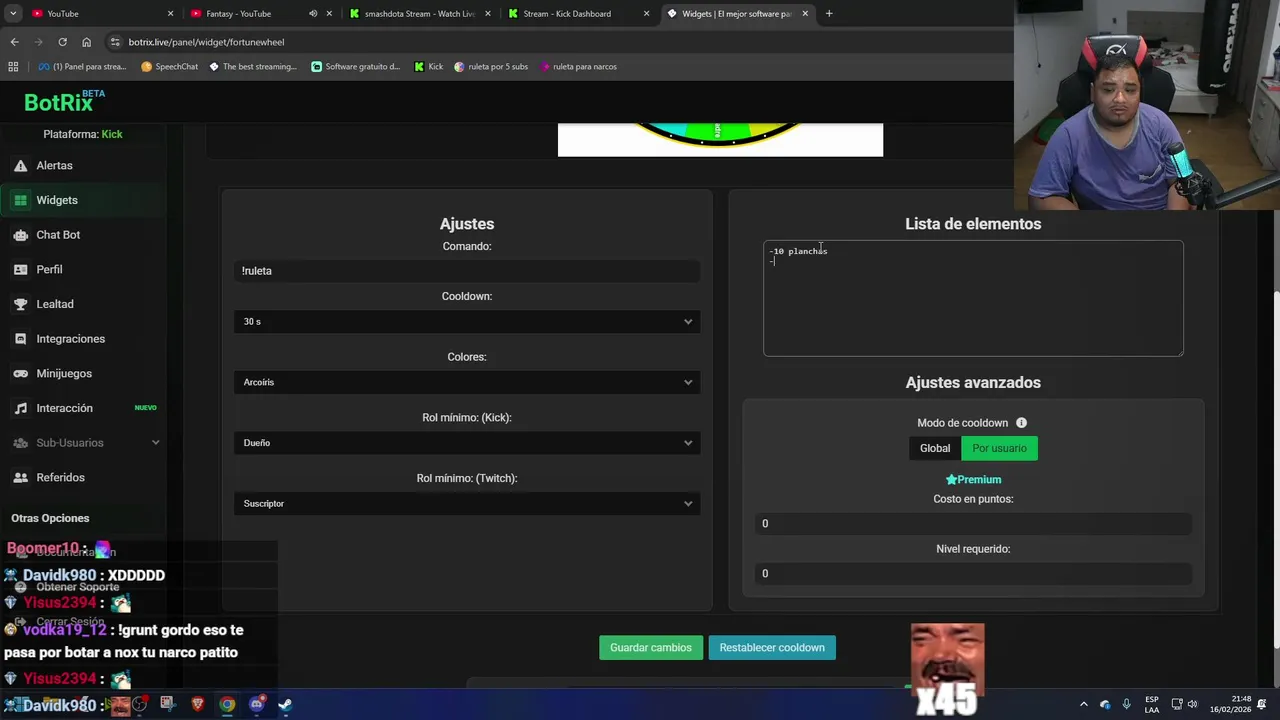The height and width of the screenshot is (720, 1280).
Task: Click the Premium star label
Action: point(973,479)
